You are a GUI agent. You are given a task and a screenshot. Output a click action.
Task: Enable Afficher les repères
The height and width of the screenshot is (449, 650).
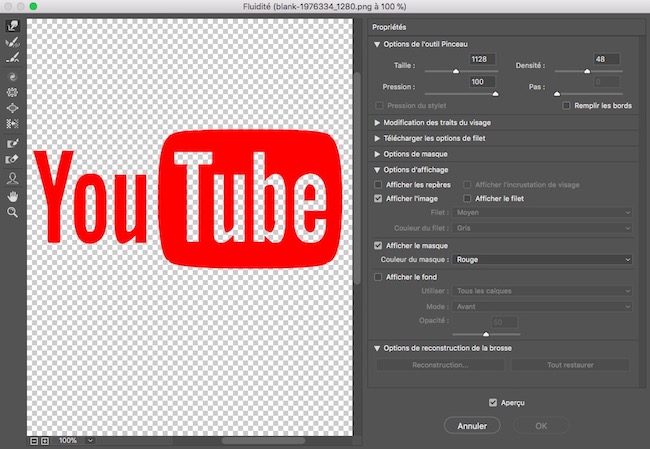(378, 184)
